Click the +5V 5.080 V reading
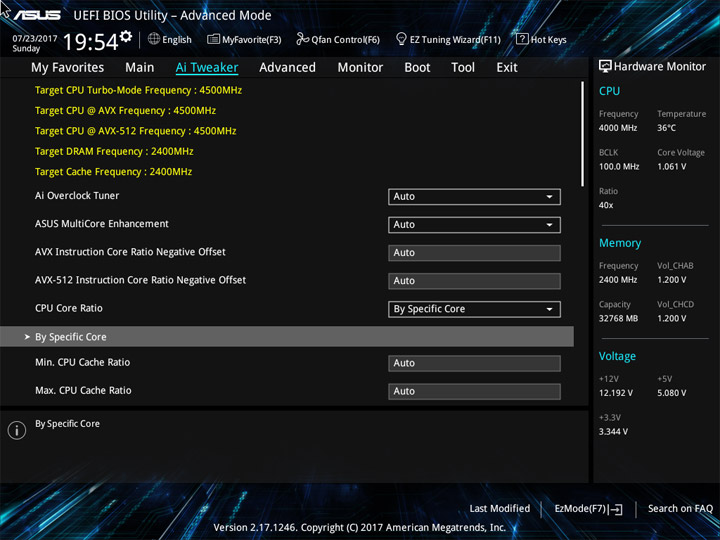720x540 pixels. [671, 393]
